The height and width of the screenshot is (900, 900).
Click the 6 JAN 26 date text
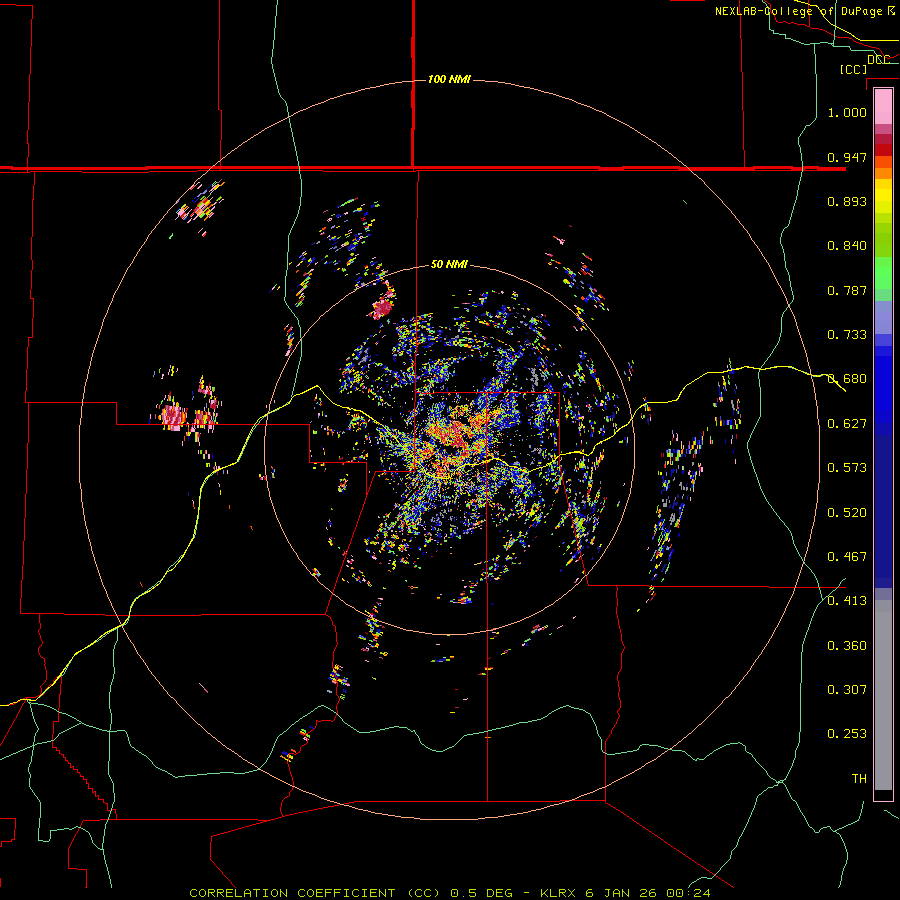click(x=622, y=893)
